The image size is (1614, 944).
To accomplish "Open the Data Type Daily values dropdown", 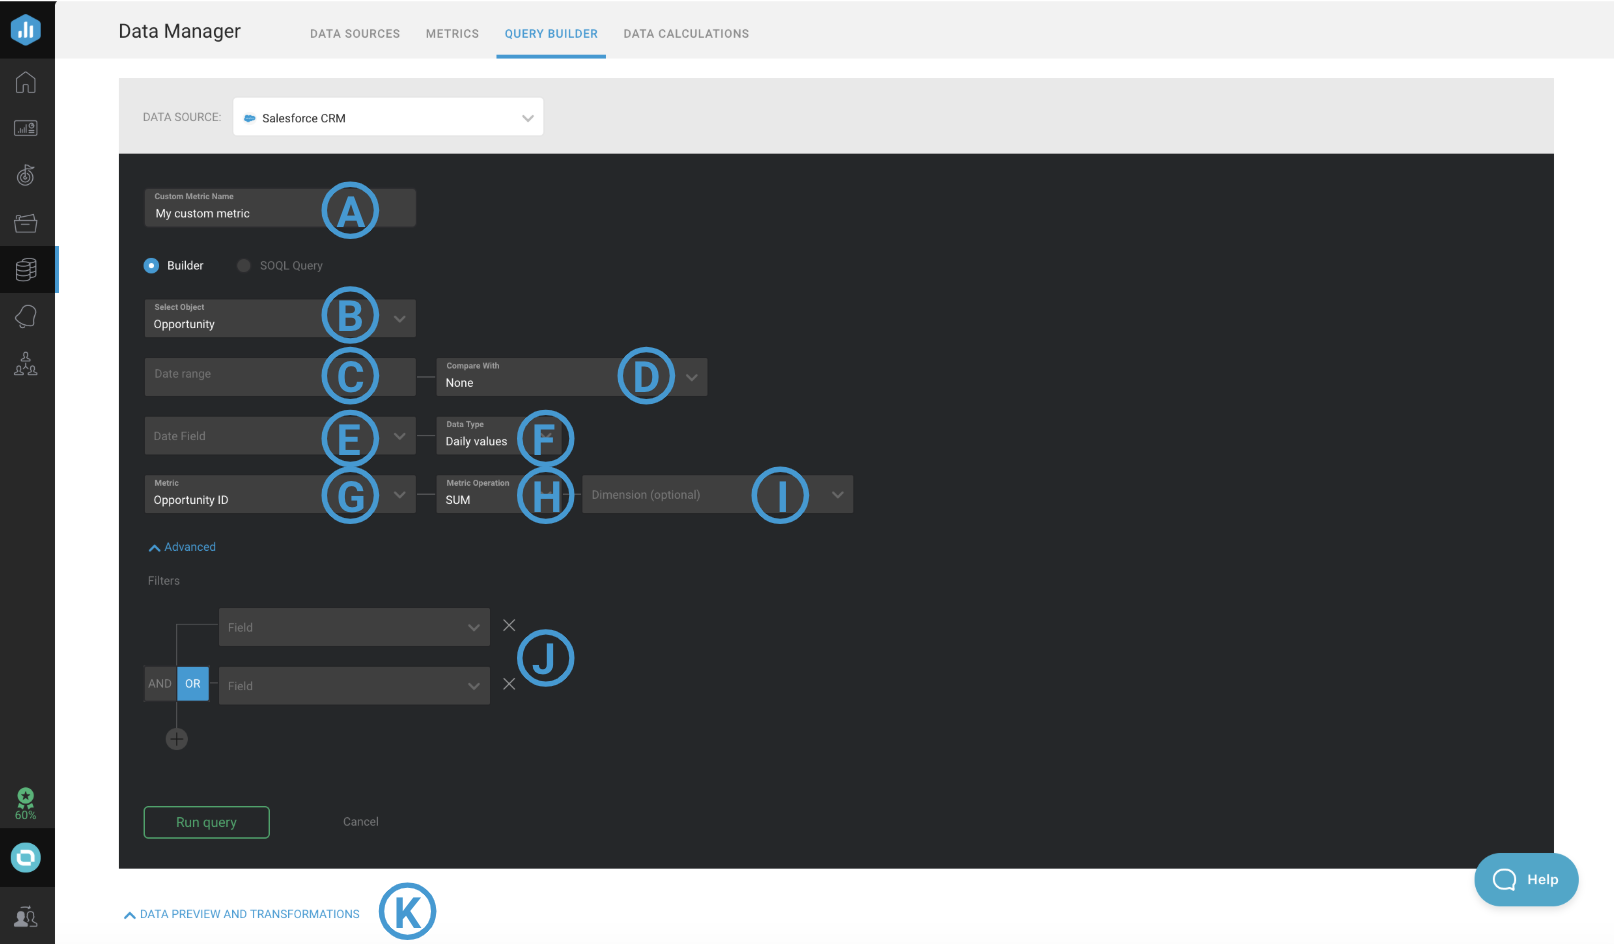I will tap(500, 435).
